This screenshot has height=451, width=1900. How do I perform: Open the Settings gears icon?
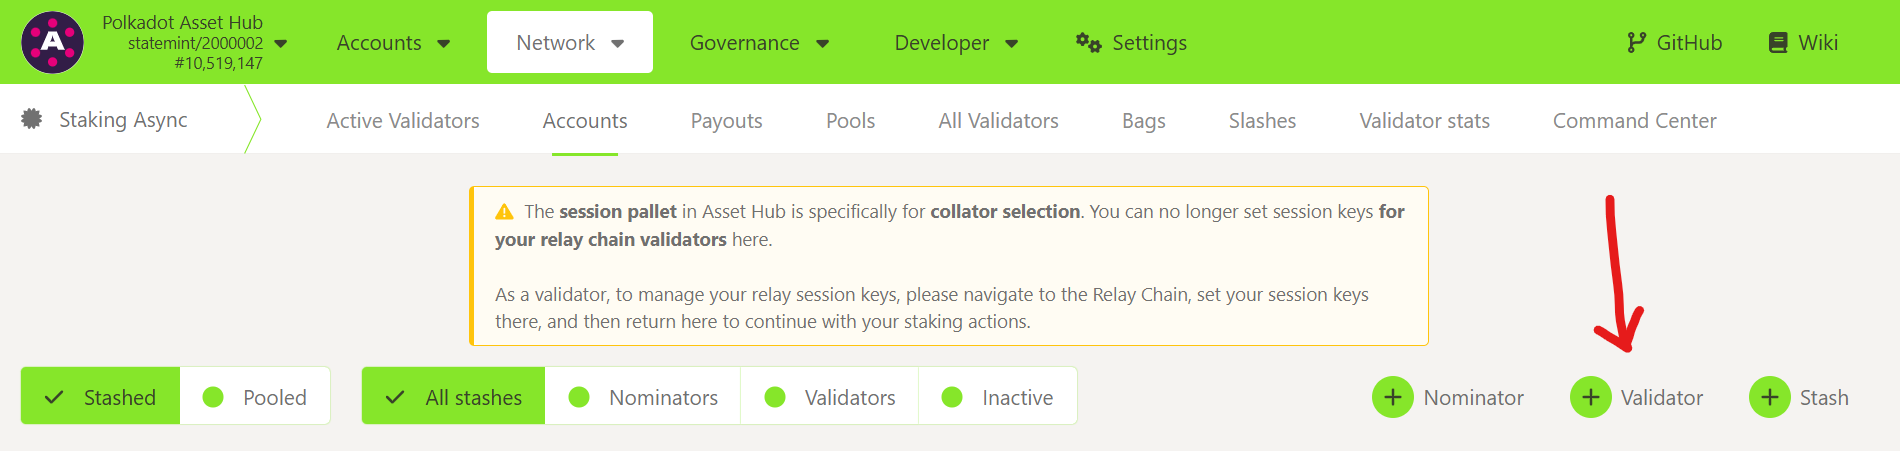coord(1088,42)
